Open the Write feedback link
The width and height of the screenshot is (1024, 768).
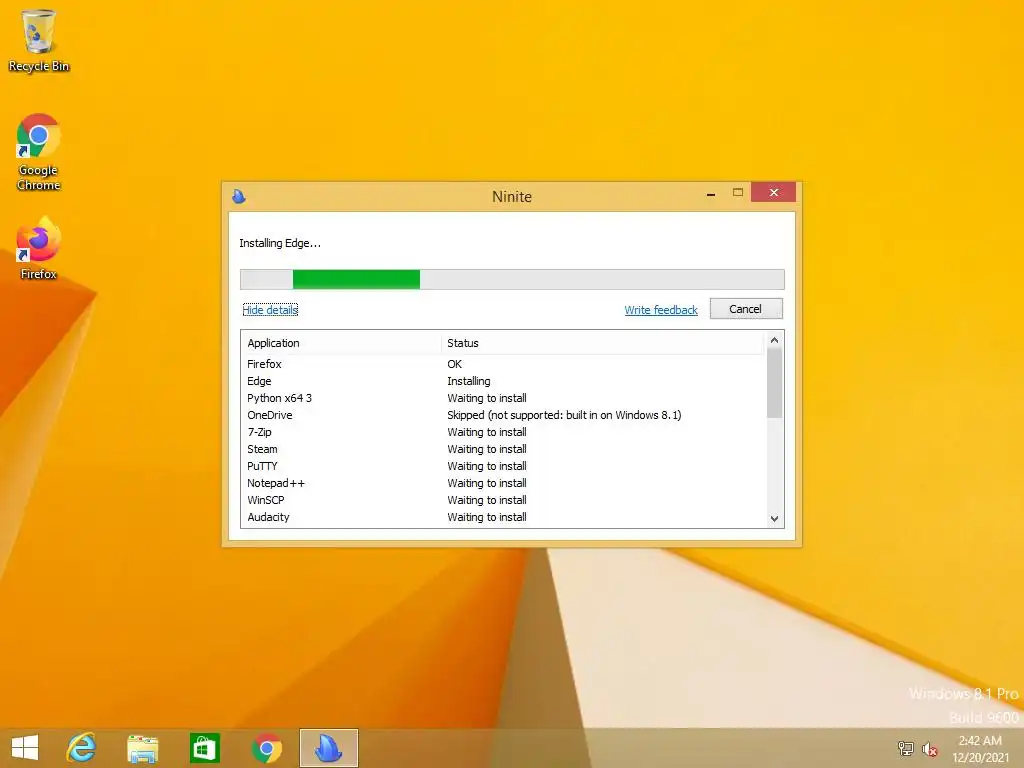click(x=661, y=310)
